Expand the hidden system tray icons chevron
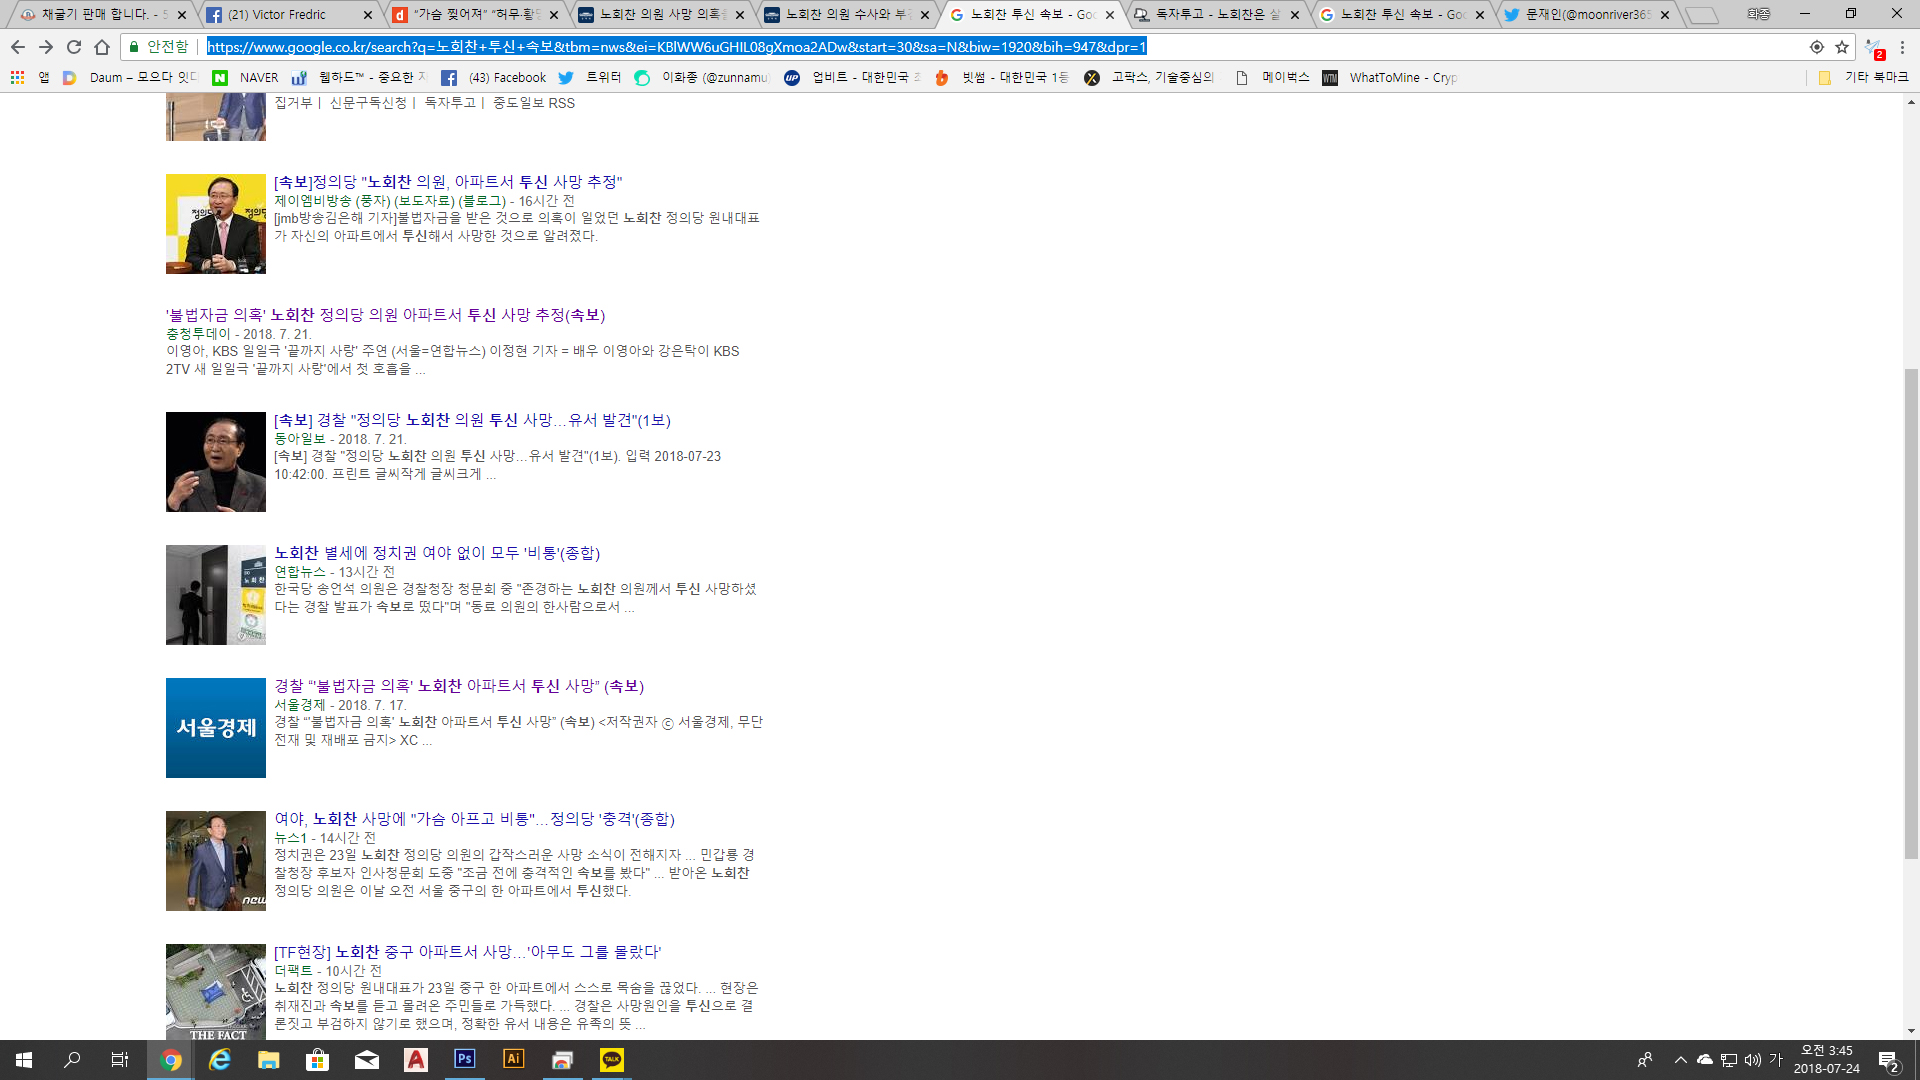 click(1681, 1060)
